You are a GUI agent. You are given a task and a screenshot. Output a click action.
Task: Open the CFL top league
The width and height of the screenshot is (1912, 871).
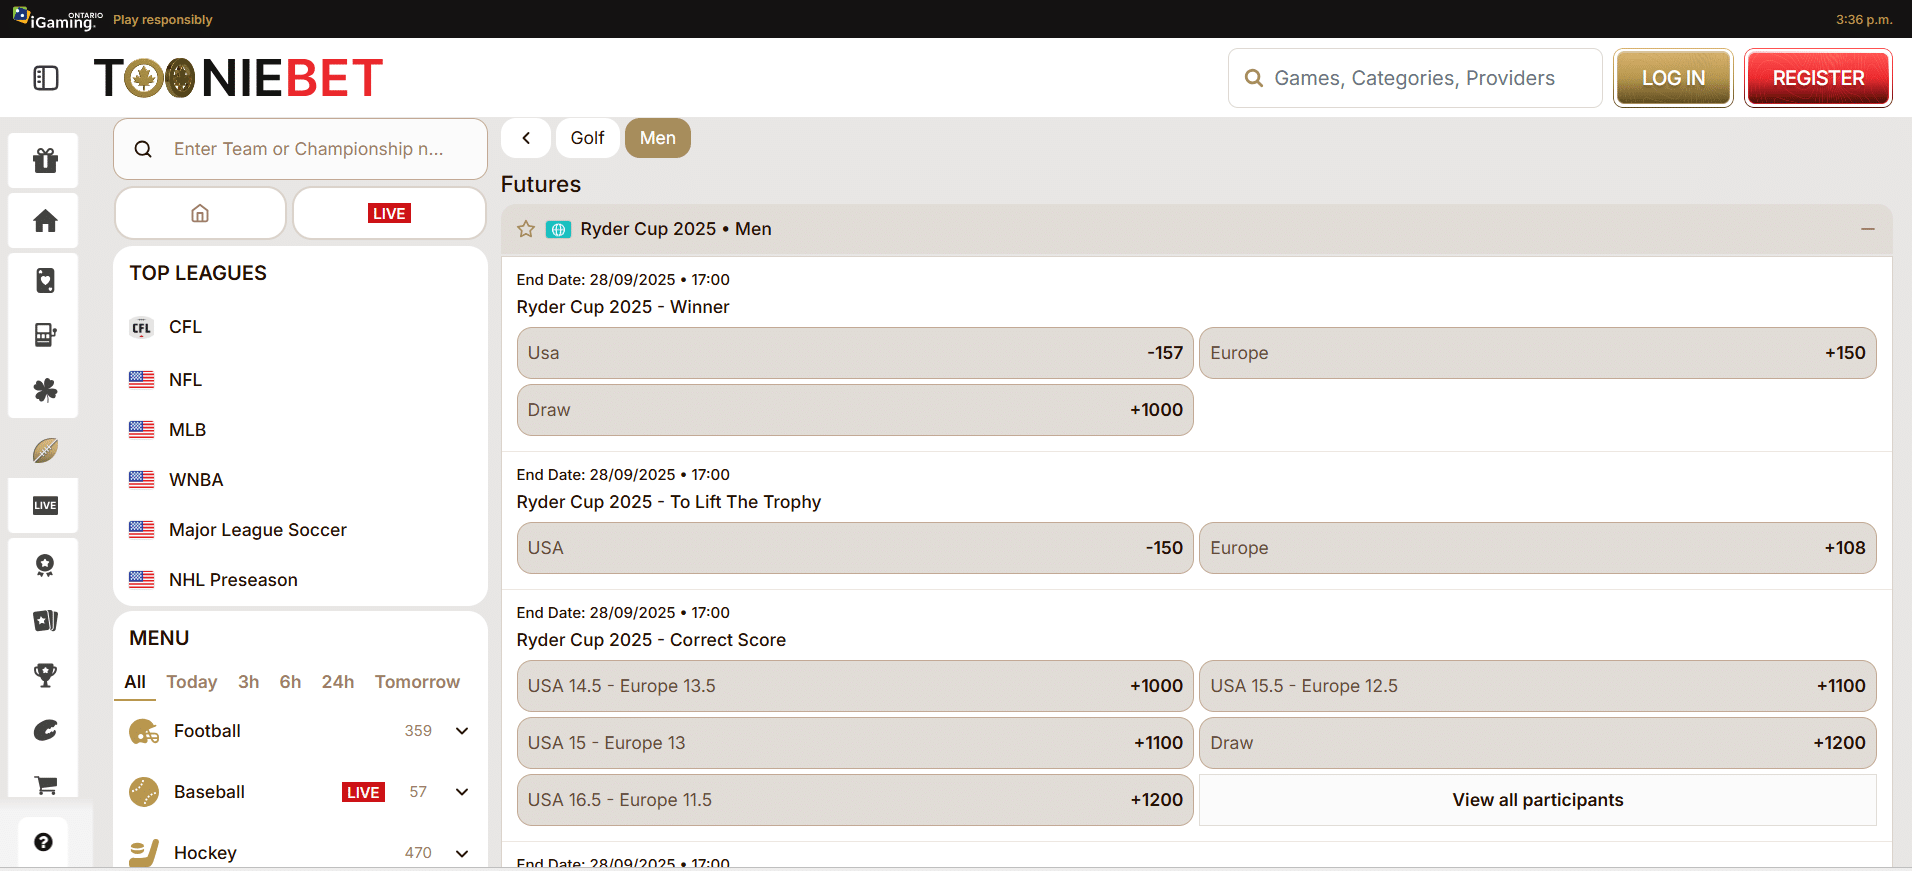tap(185, 327)
